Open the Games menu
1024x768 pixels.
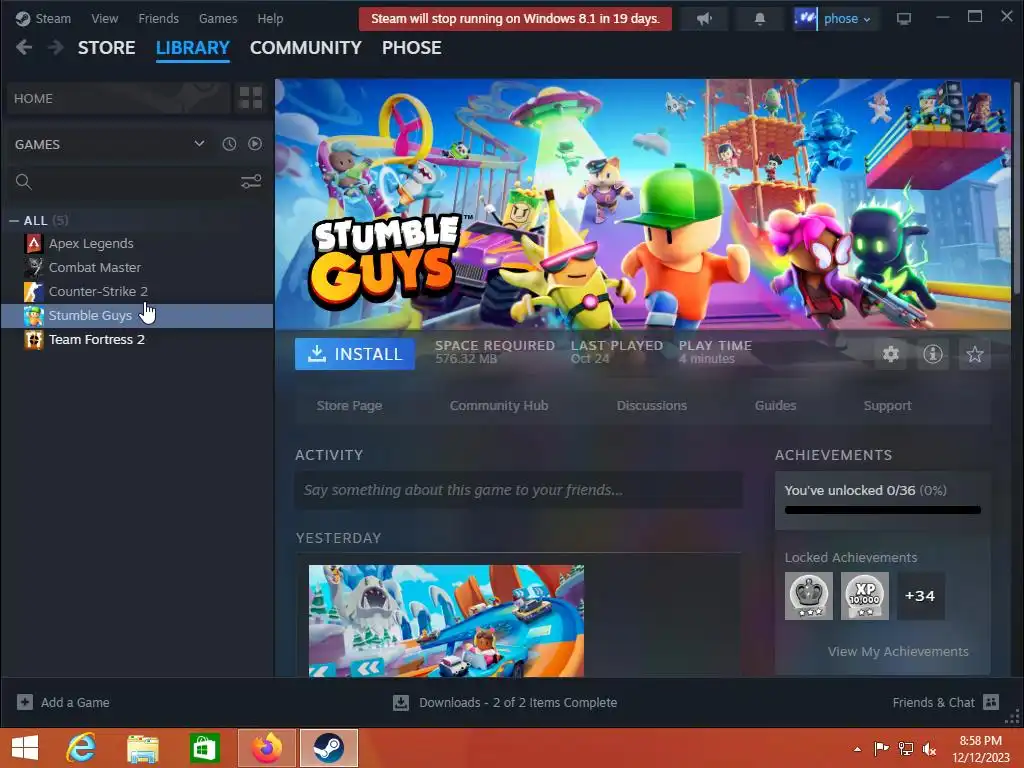coord(218,19)
